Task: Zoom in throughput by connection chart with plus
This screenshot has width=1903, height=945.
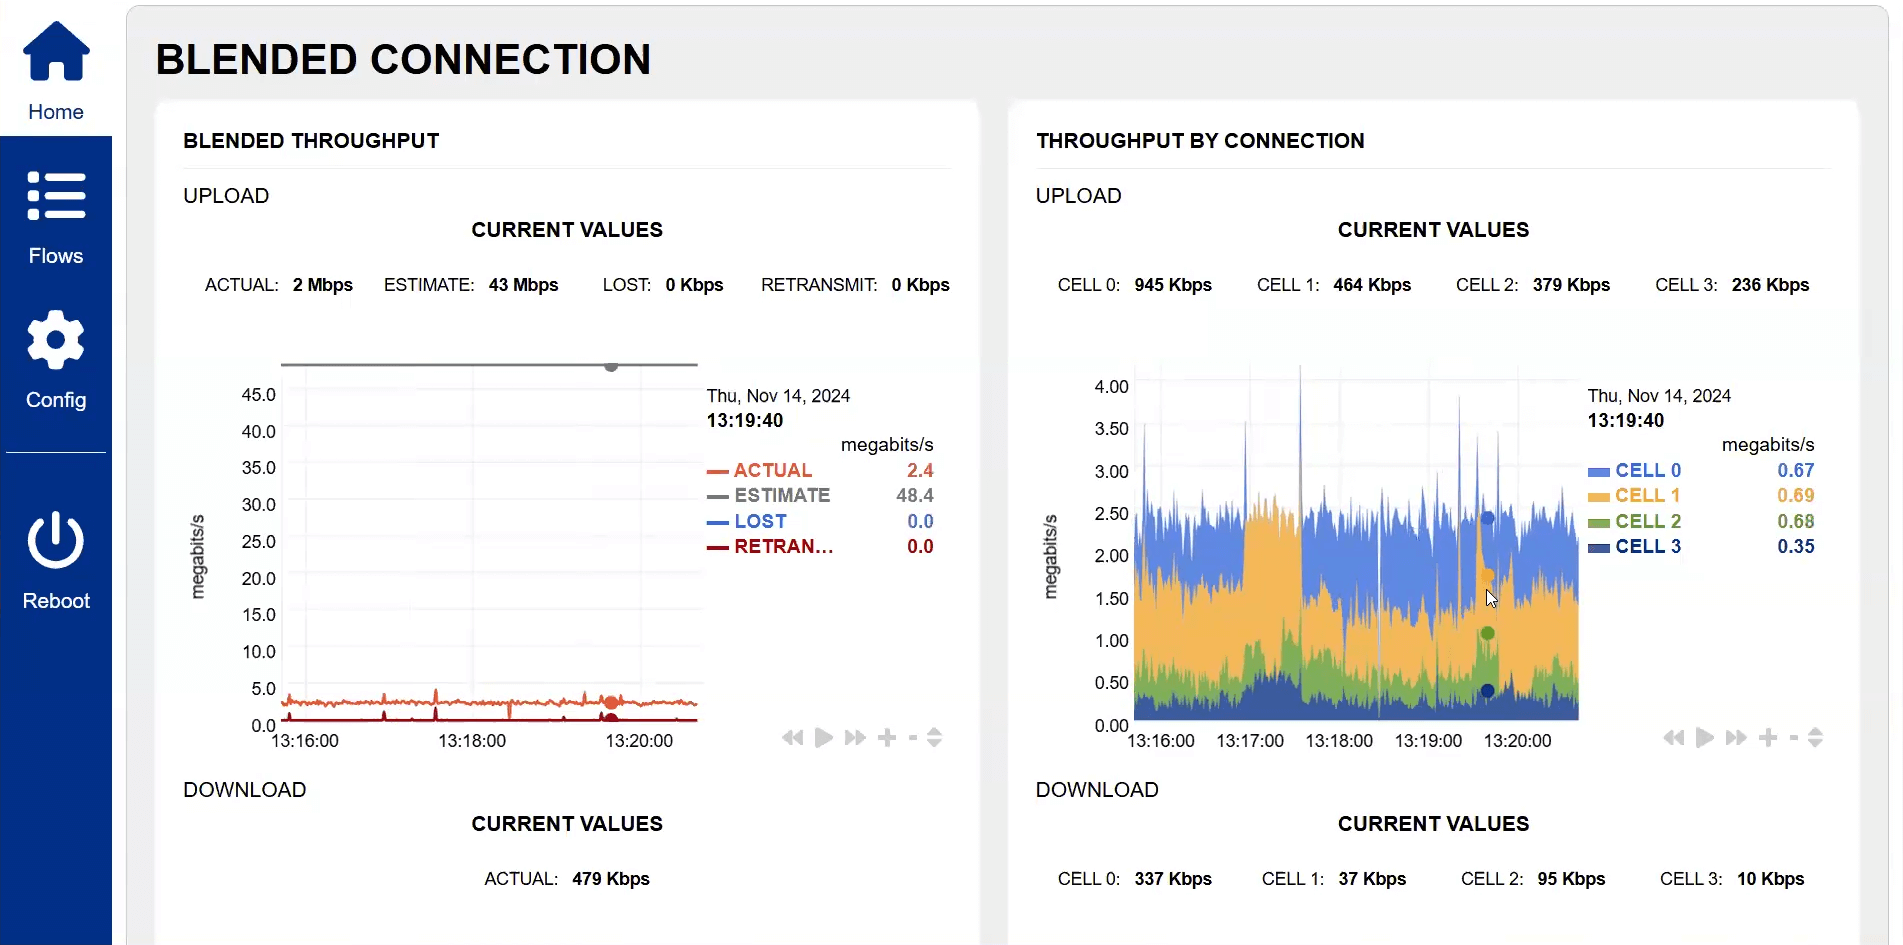Action: pyautogui.click(x=1768, y=738)
